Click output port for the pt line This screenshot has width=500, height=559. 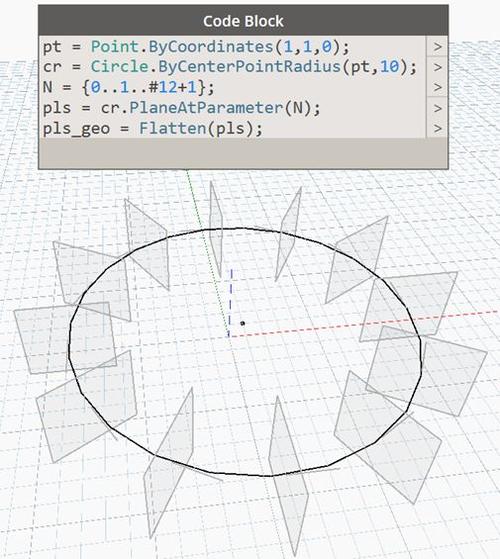(x=437, y=46)
